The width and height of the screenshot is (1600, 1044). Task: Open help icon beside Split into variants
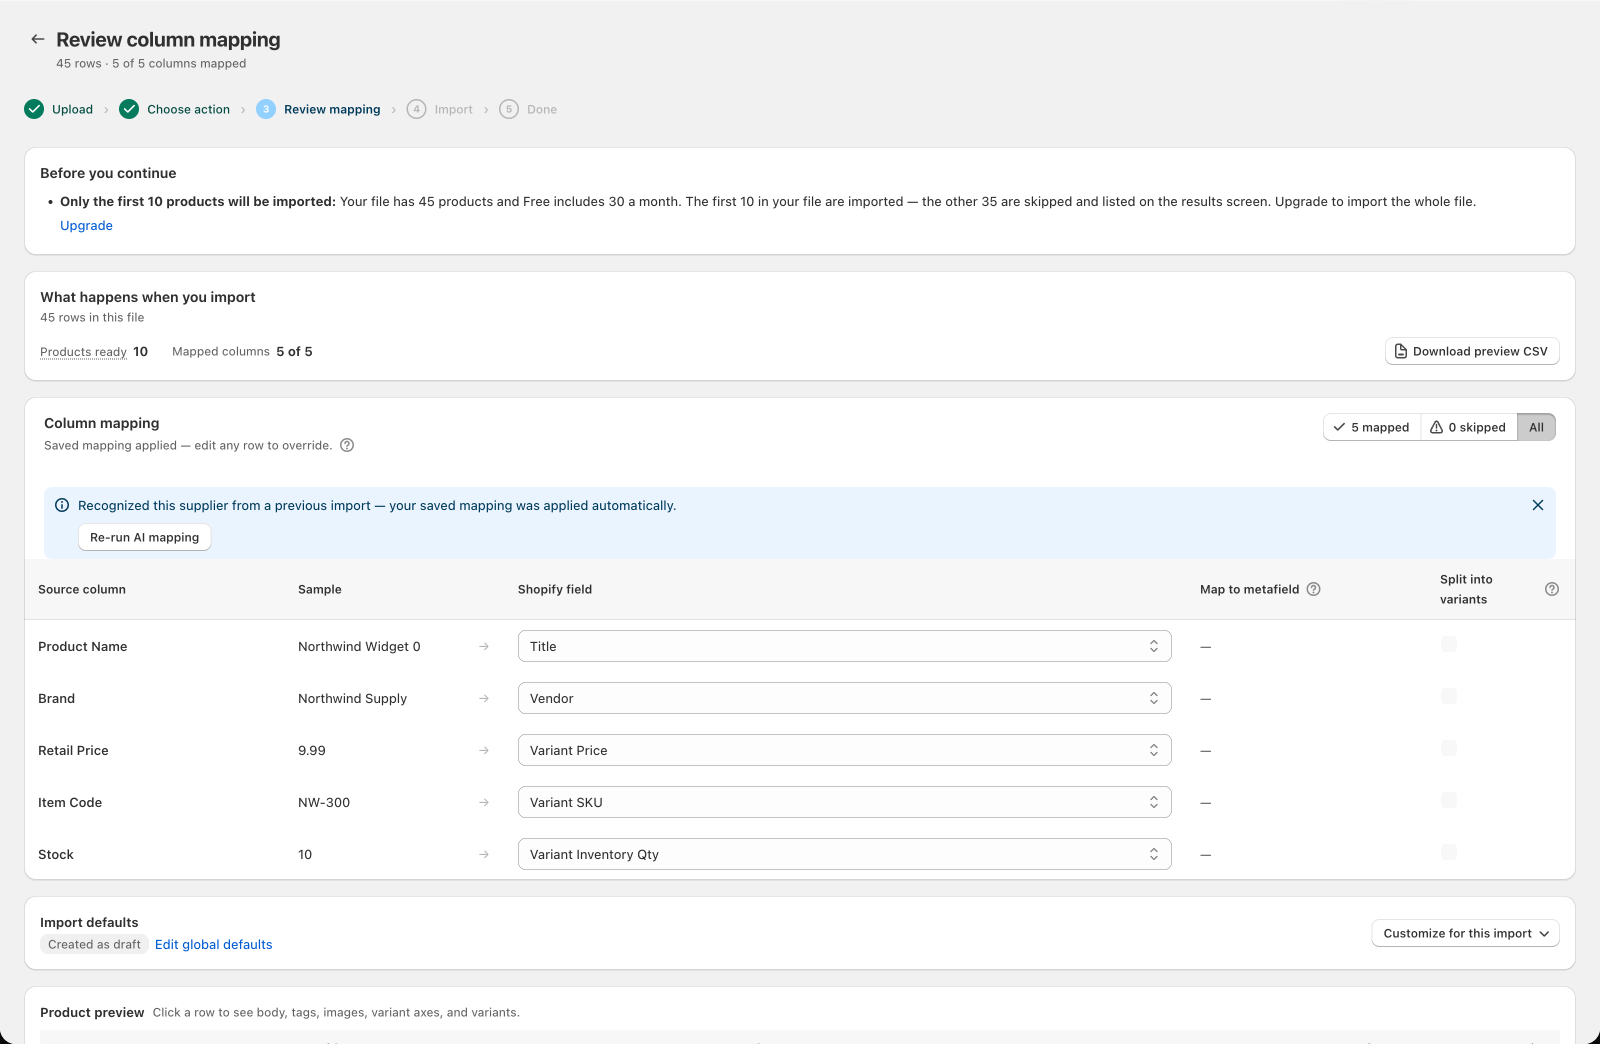click(x=1552, y=589)
